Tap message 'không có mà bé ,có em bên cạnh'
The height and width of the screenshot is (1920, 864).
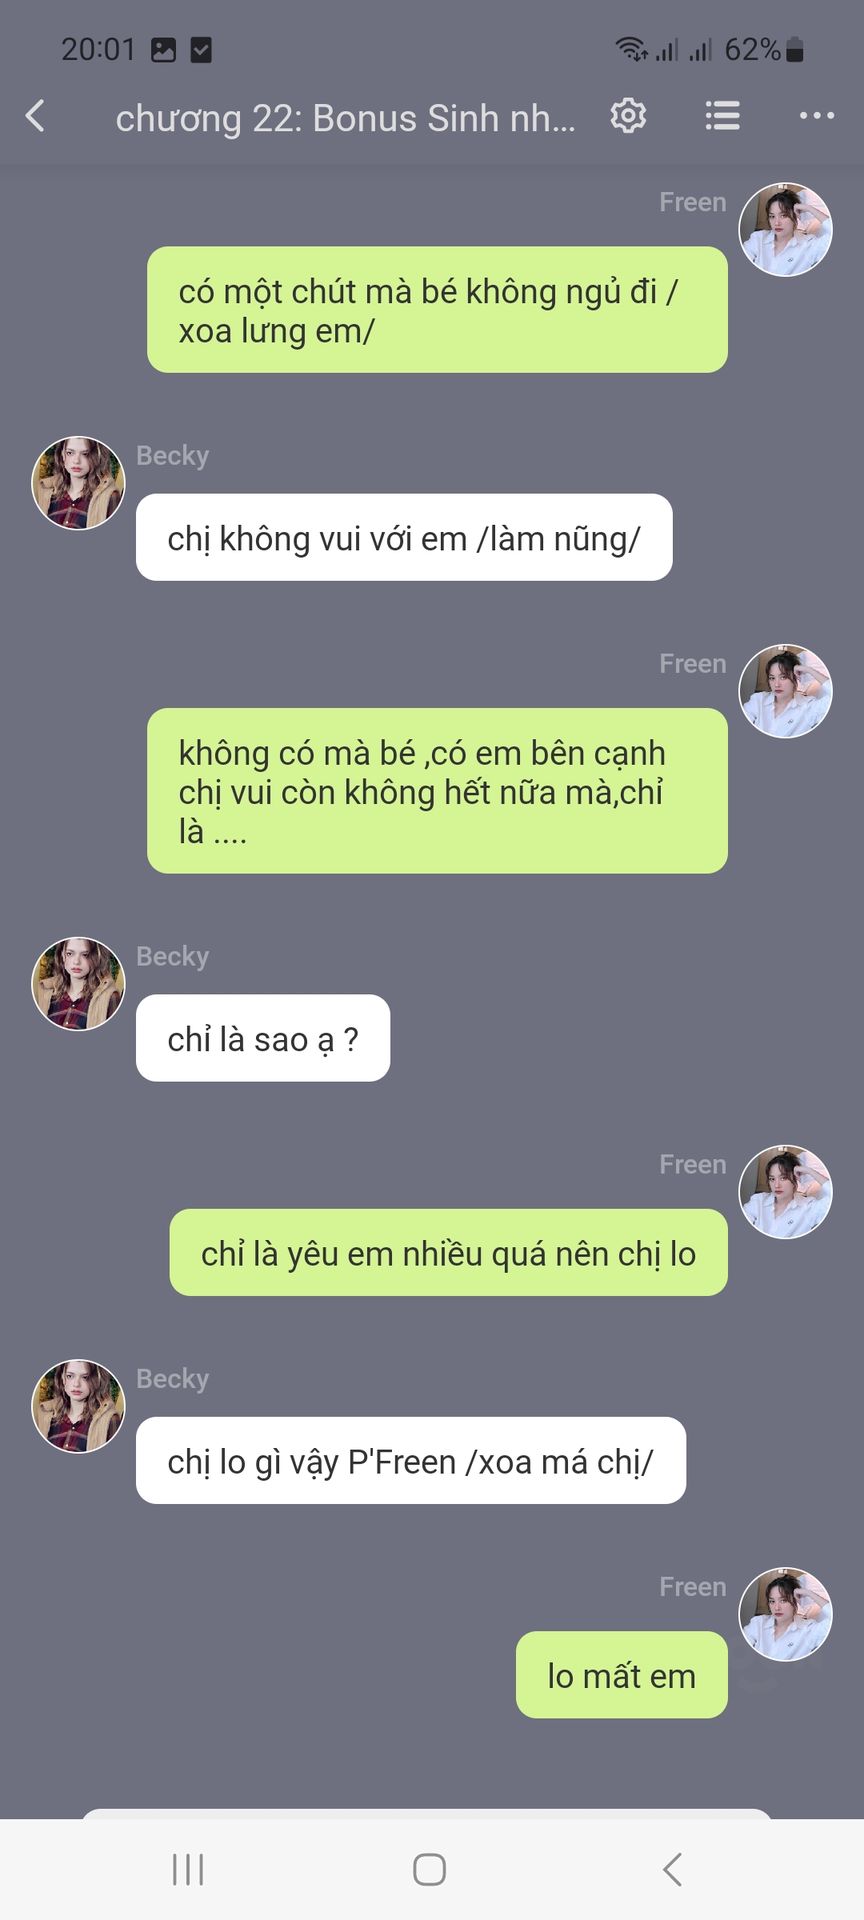(437, 791)
